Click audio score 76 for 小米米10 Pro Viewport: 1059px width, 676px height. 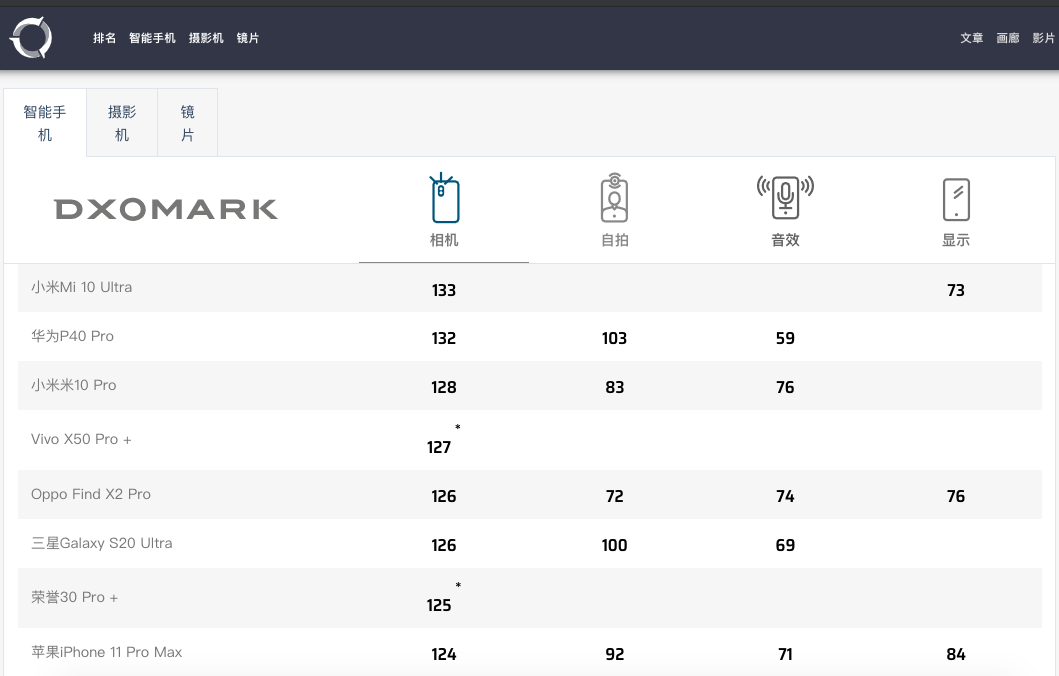click(x=785, y=388)
